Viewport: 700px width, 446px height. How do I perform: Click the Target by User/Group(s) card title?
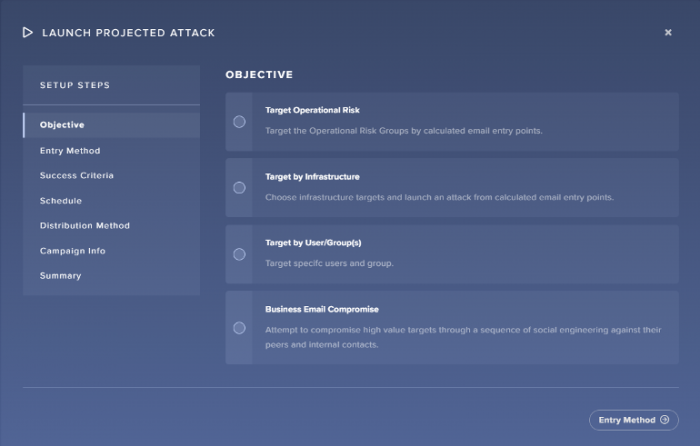pyautogui.click(x=313, y=243)
